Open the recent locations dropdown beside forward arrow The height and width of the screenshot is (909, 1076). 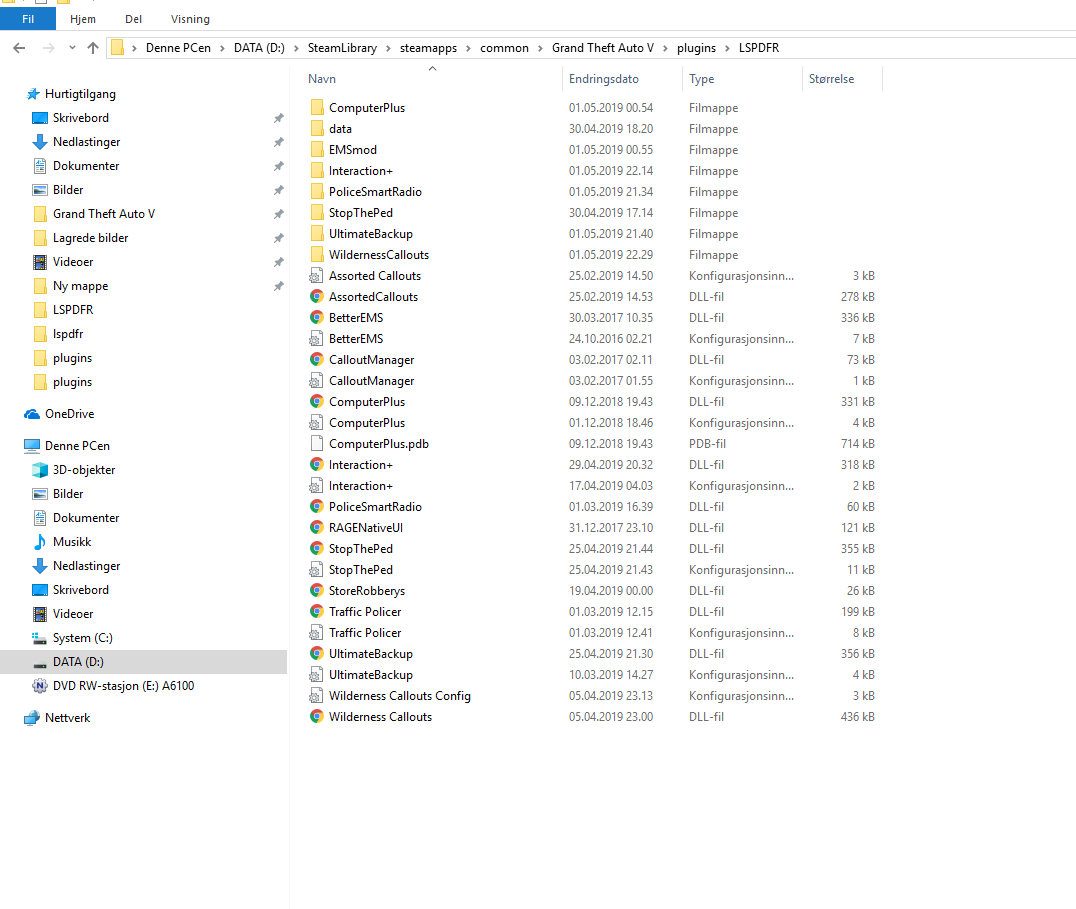click(70, 47)
